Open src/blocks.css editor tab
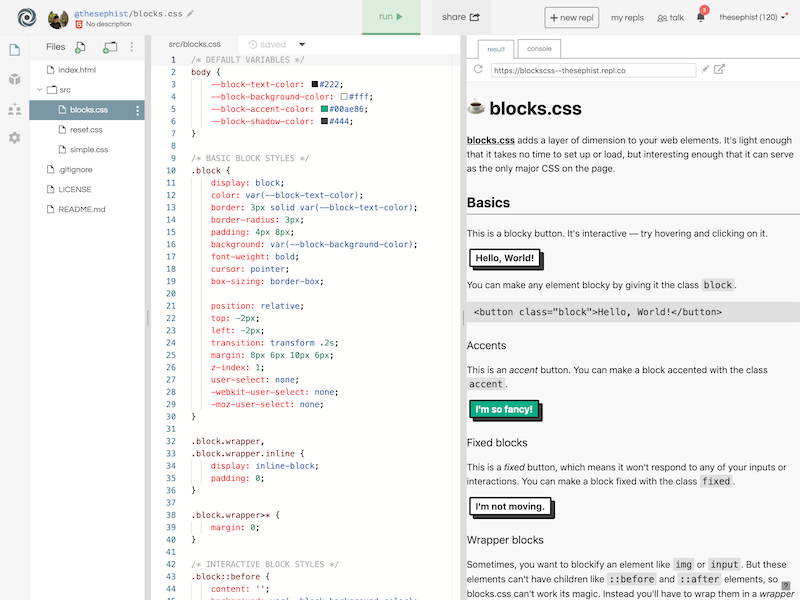 click(x=194, y=44)
